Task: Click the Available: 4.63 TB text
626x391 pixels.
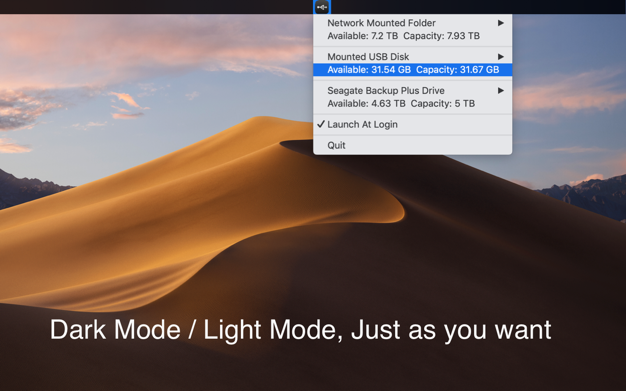Action: click(x=366, y=103)
